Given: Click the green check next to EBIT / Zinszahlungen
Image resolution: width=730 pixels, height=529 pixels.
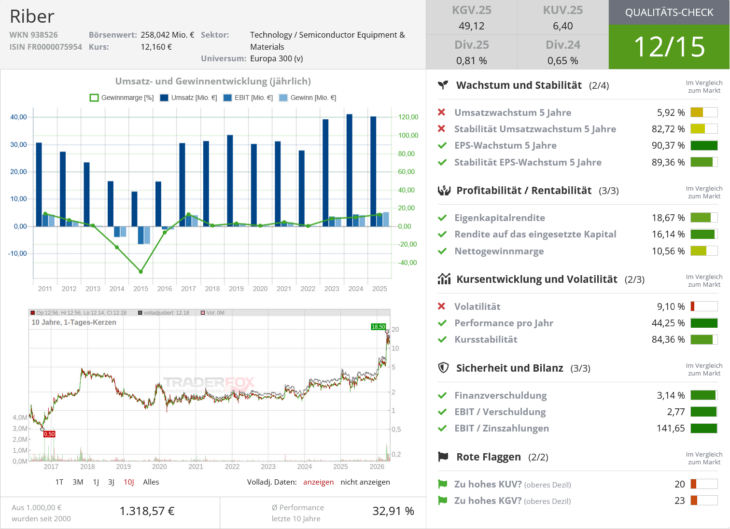Looking at the screenshot, I should [x=442, y=428].
